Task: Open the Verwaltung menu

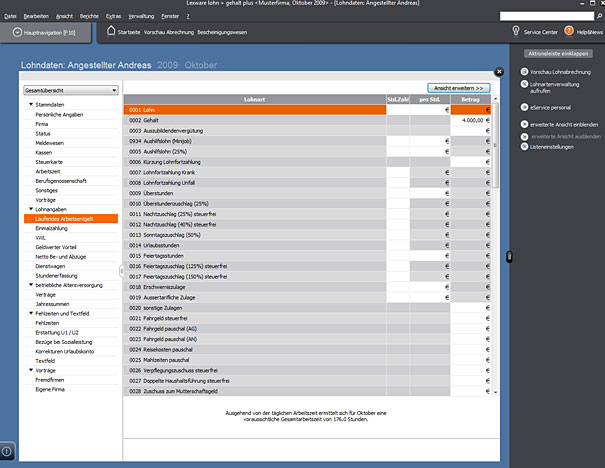Action: [141, 16]
